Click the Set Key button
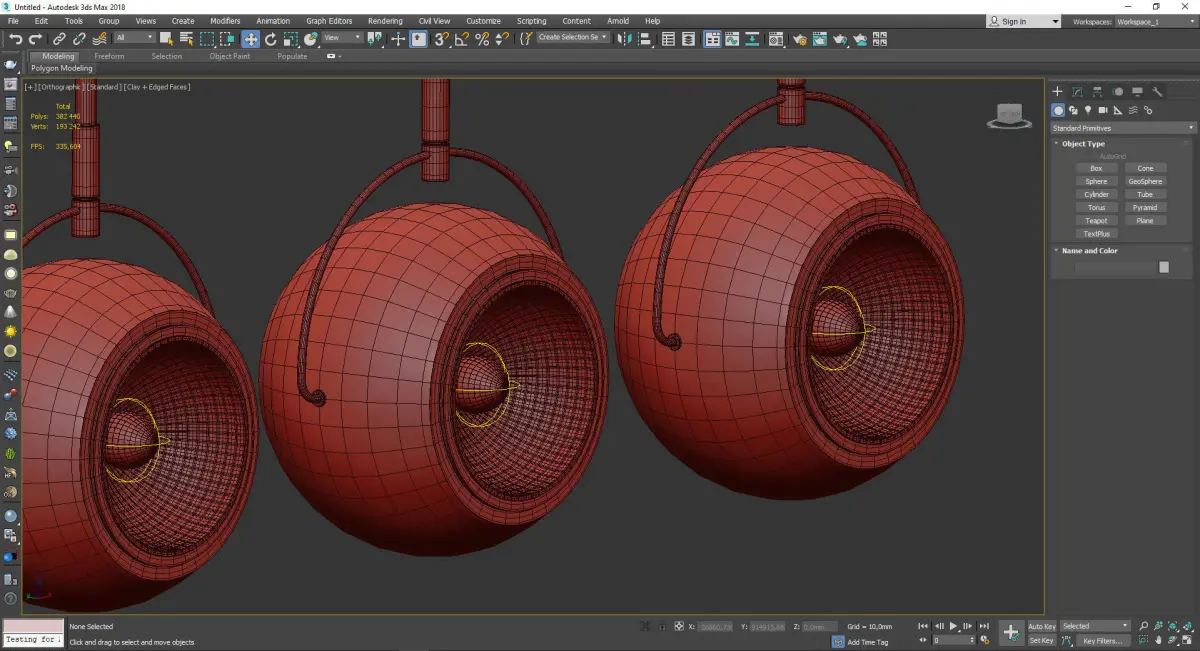Viewport: 1200px width, 651px height. pyautogui.click(x=1042, y=640)
